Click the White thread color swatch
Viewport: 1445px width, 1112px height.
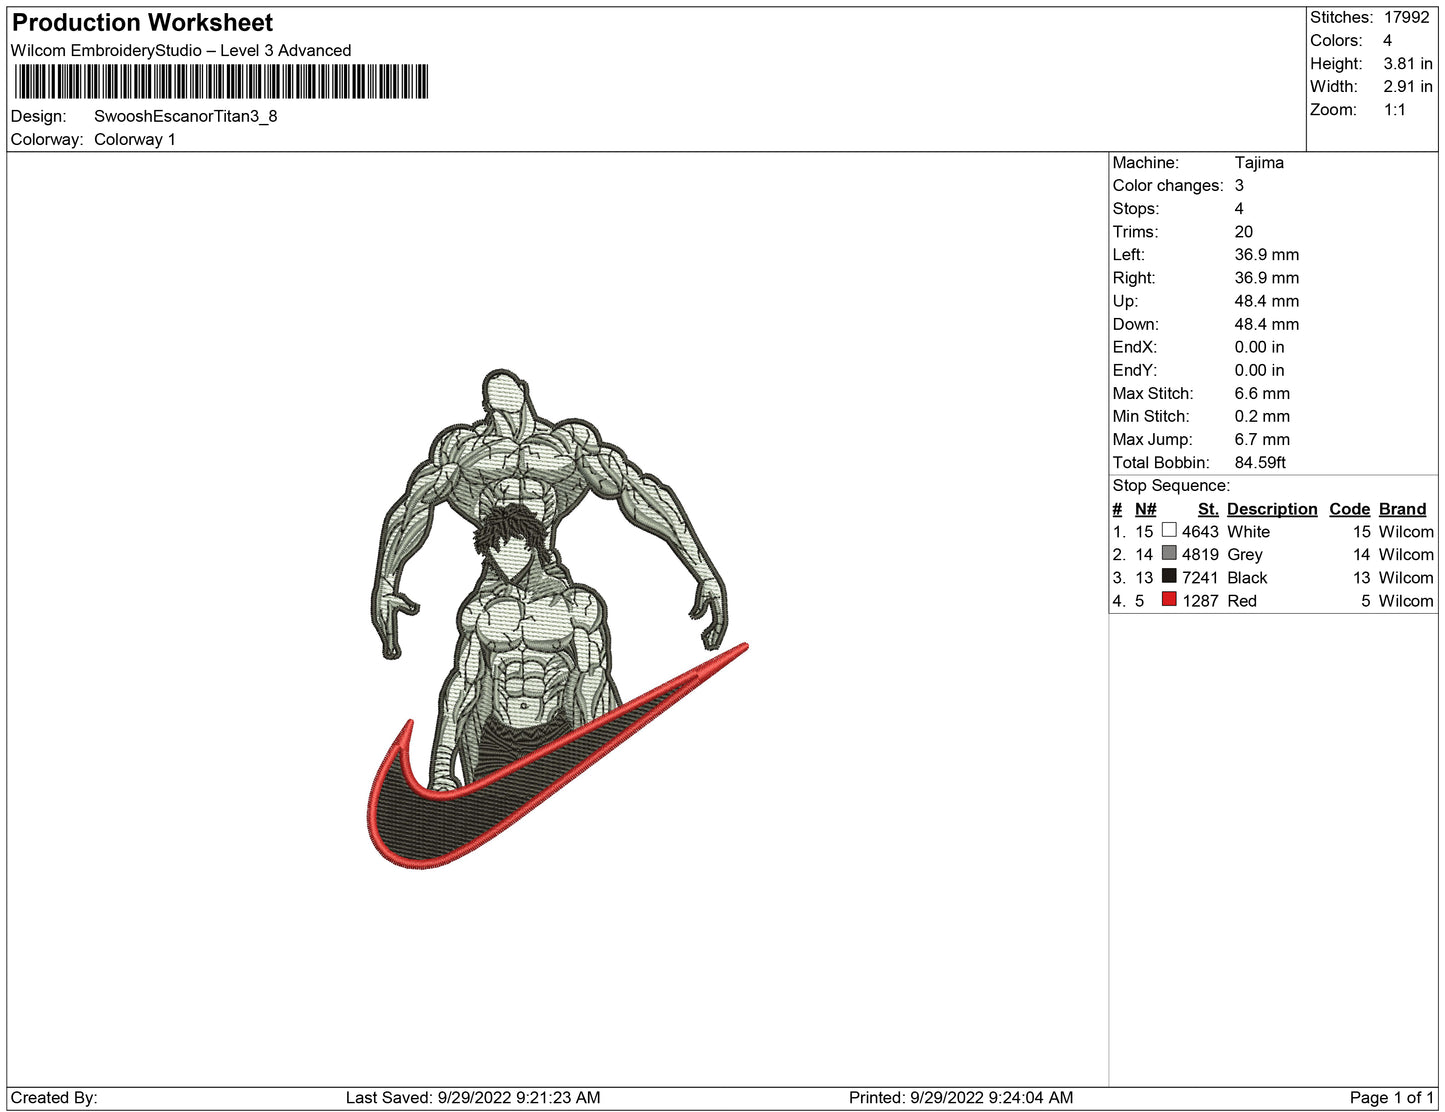[1169, 530]
